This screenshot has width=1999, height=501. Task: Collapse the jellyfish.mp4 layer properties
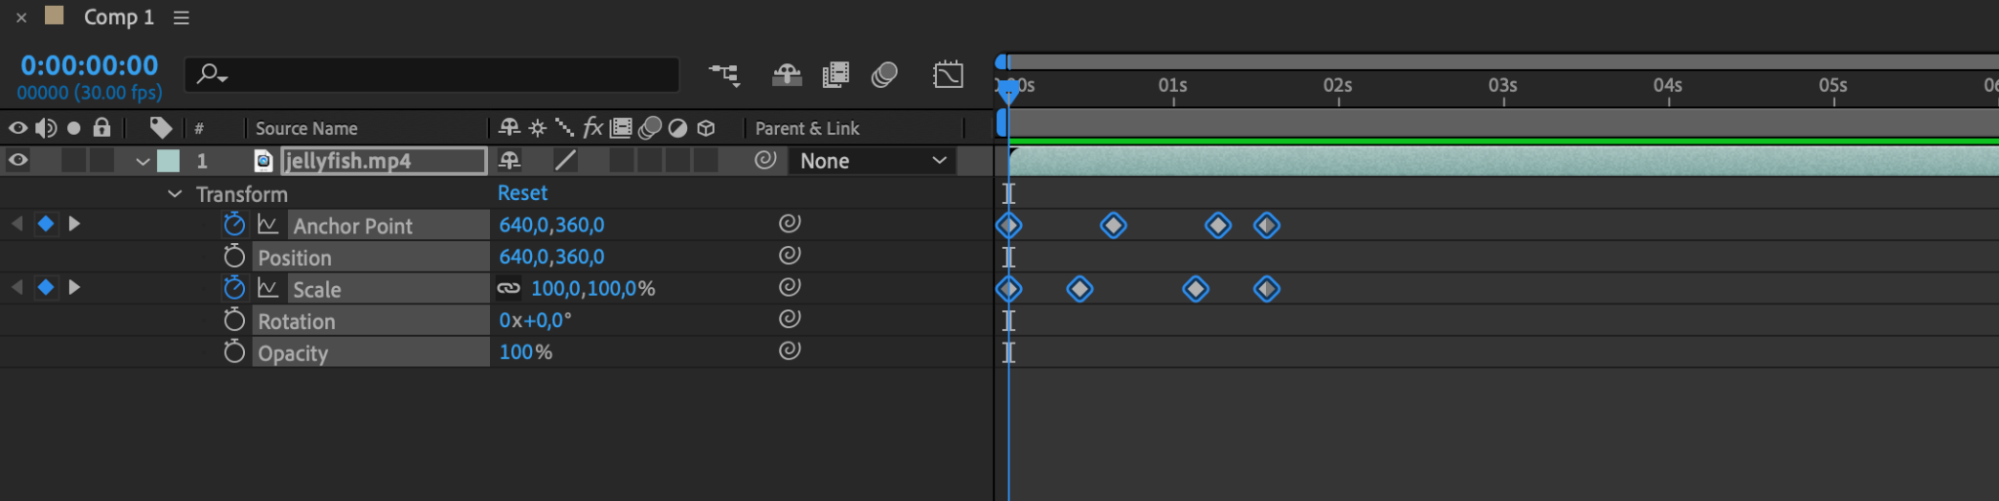click(x=143, y=162)
